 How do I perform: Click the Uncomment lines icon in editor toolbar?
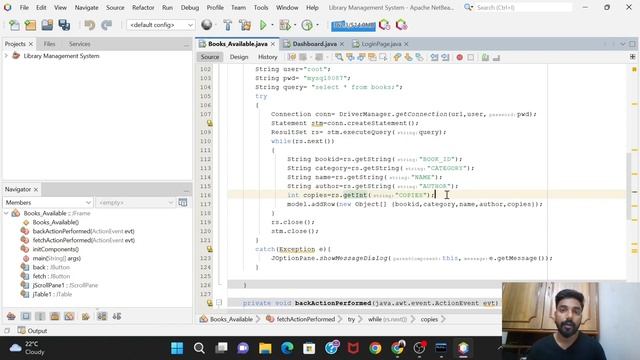point(496,58)
